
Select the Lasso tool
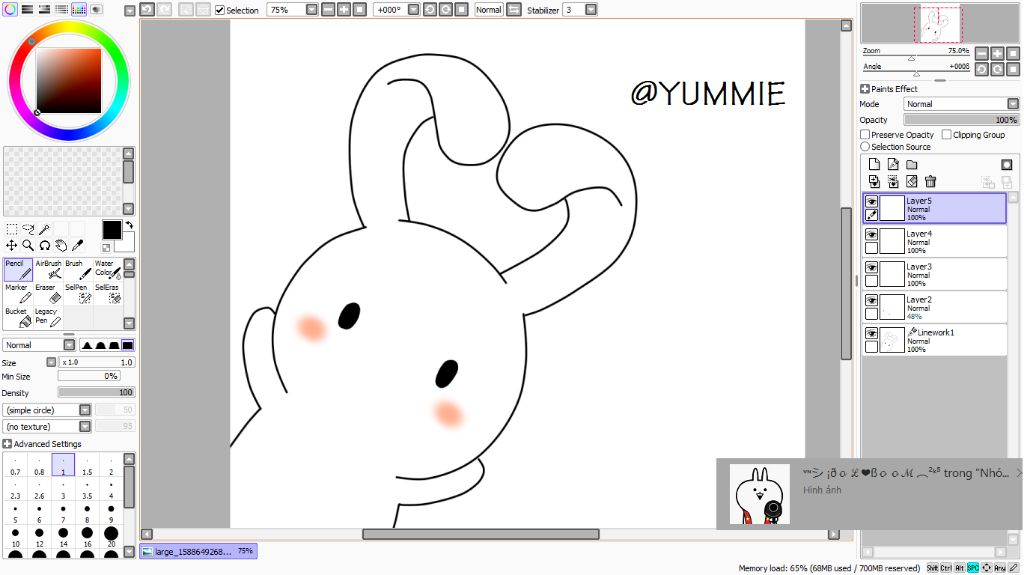[28, 229]
